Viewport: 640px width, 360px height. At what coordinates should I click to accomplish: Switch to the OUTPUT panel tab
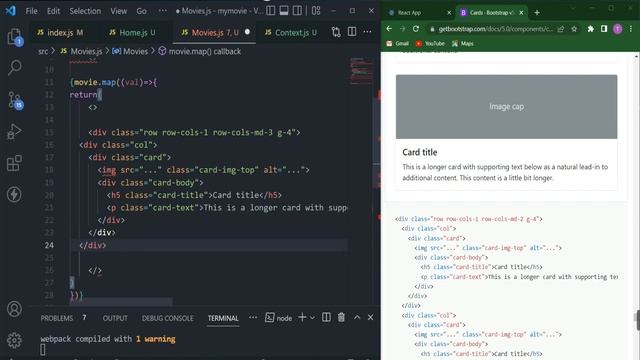pyautogui.click(x=115, y=318)
